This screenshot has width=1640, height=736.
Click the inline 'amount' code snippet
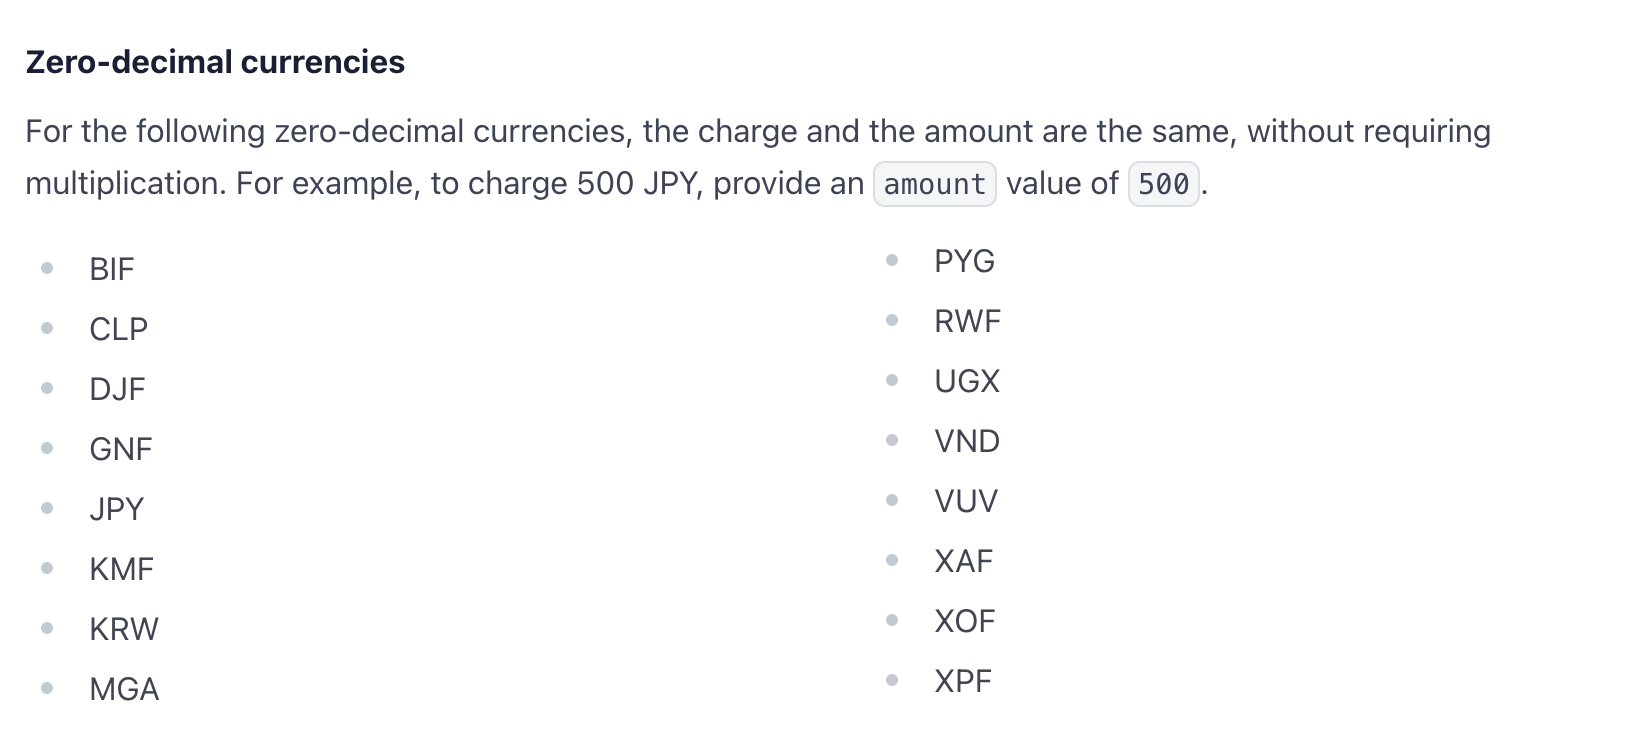pos(935,184)
